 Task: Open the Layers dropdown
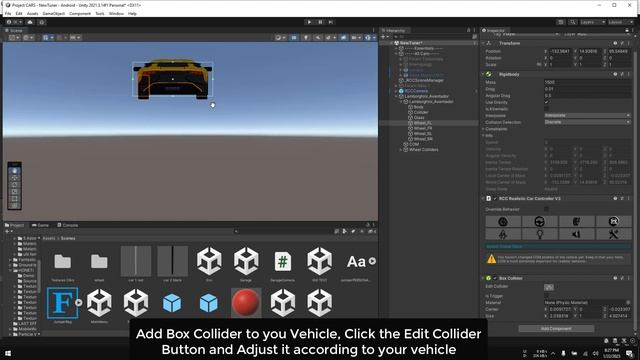[592, 22]
